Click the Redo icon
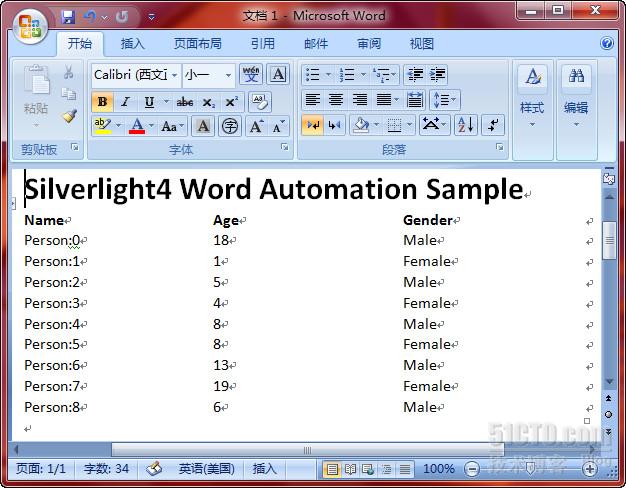The height and width of the screenshot is (488, 626). [x=122, y=17]
